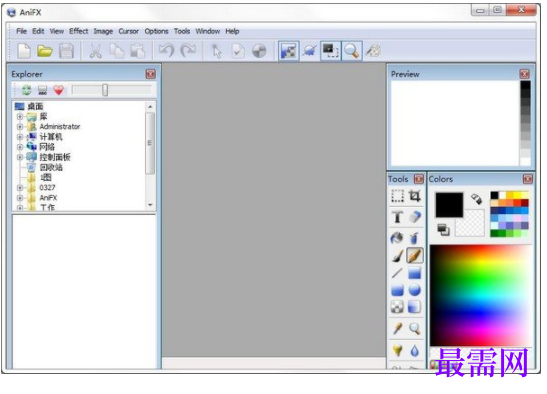Screen dimensions: 547x394
Task: Click the Explorer tree scroll down arrow
Action: [x=150, y=205]
